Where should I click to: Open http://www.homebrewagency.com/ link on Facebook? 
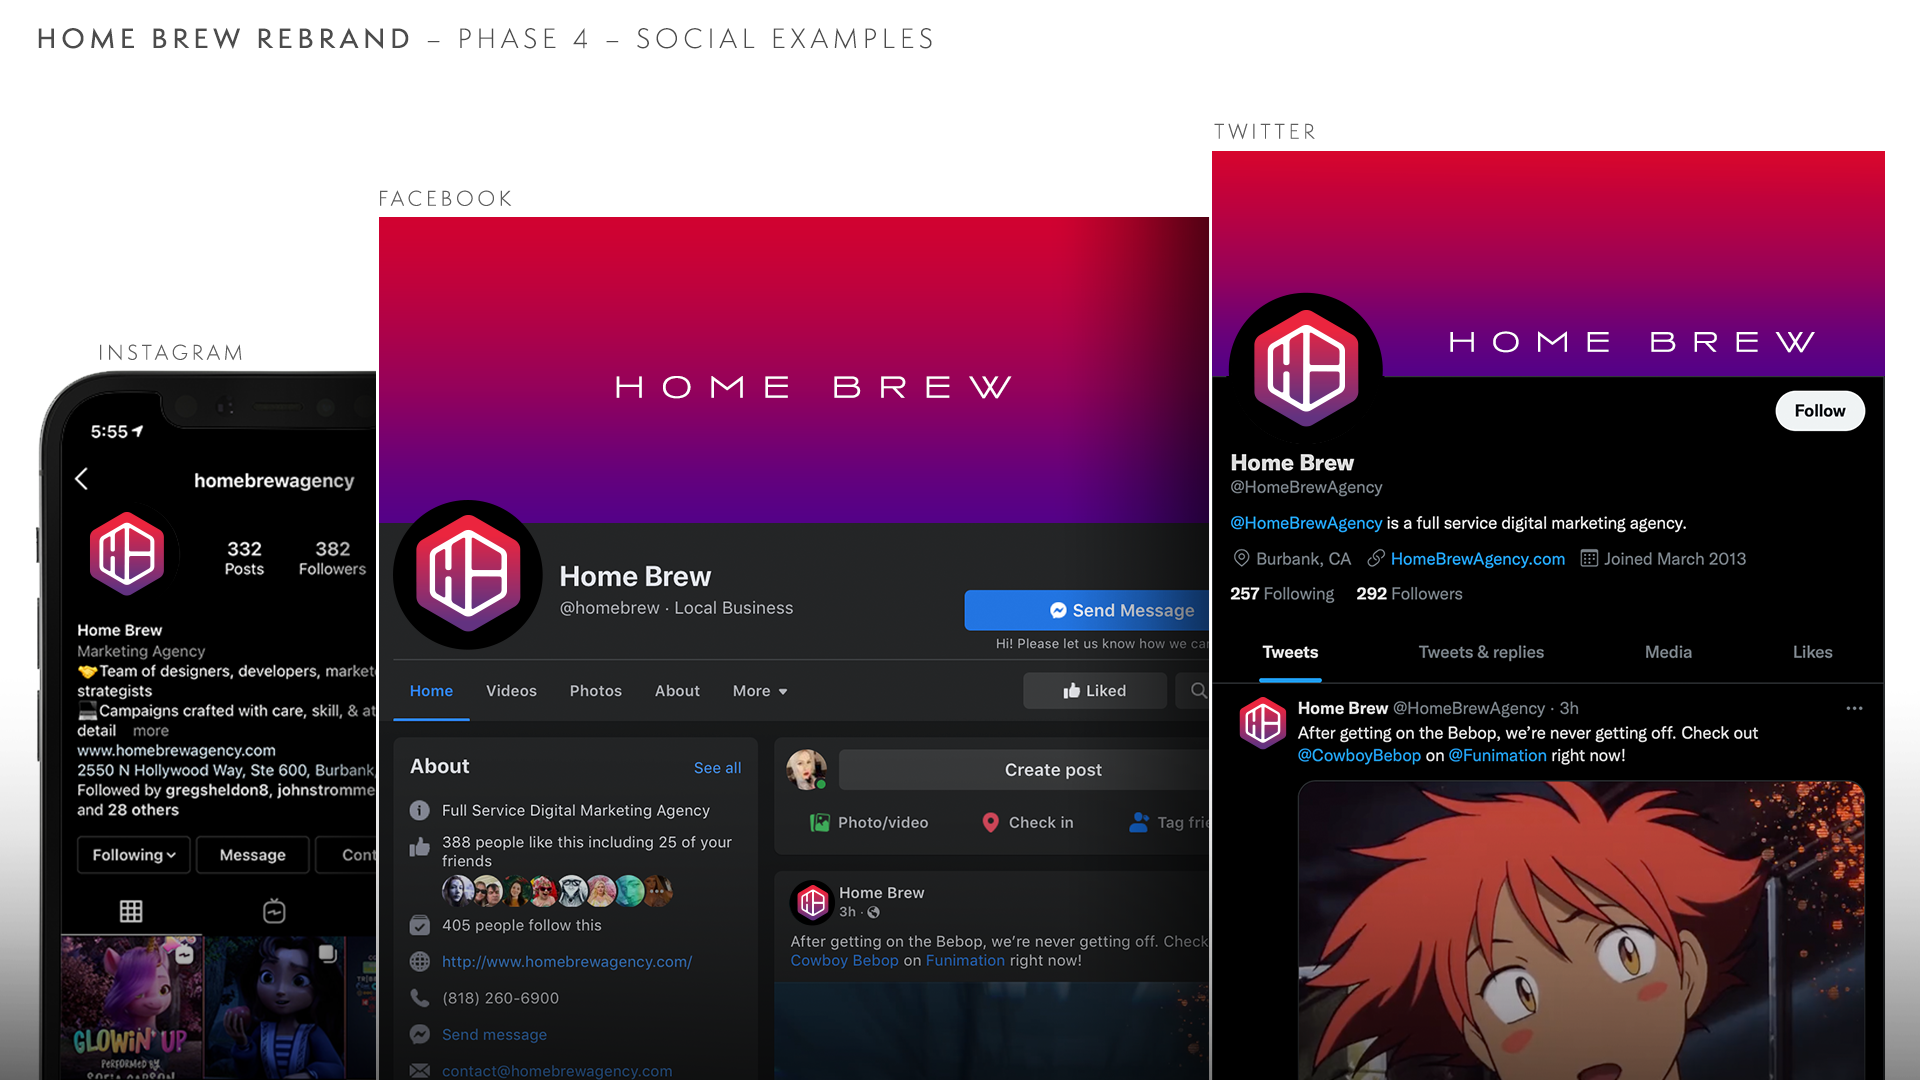567,961
